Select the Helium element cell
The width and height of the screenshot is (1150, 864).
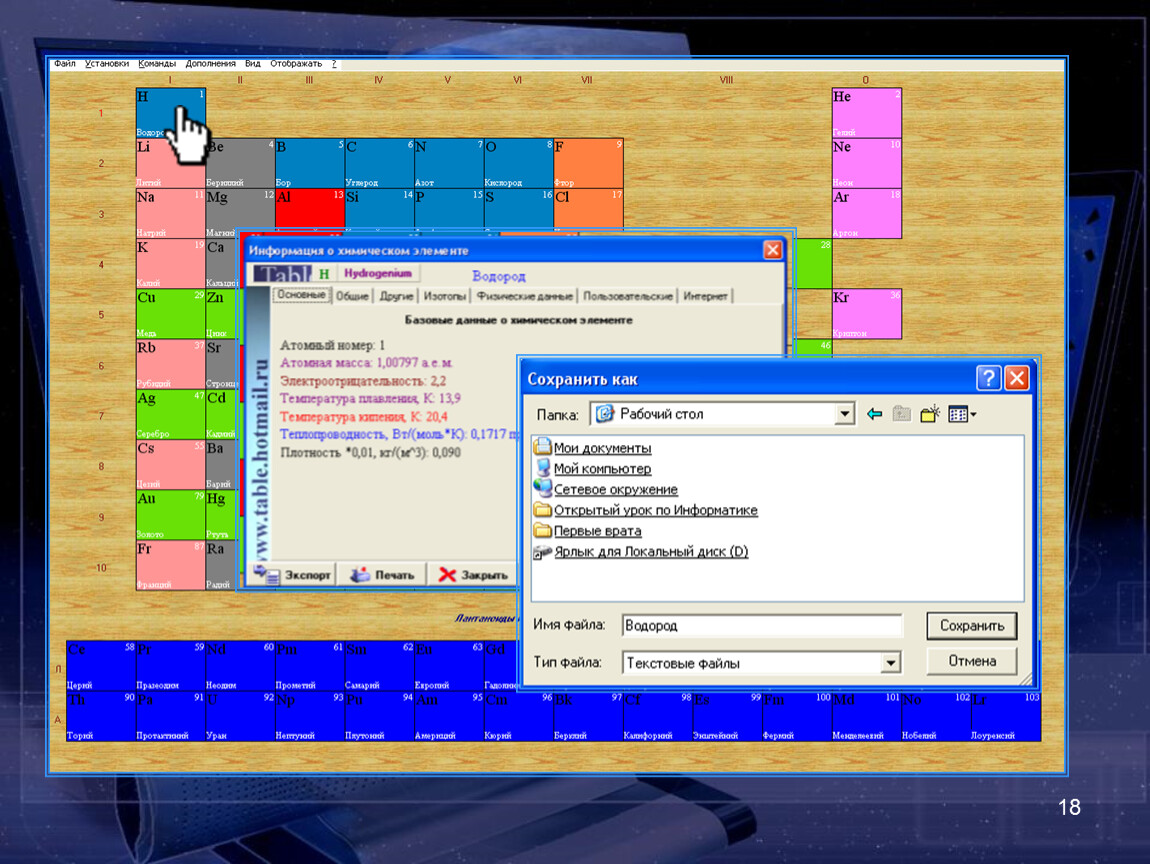[x=866, y=113]
